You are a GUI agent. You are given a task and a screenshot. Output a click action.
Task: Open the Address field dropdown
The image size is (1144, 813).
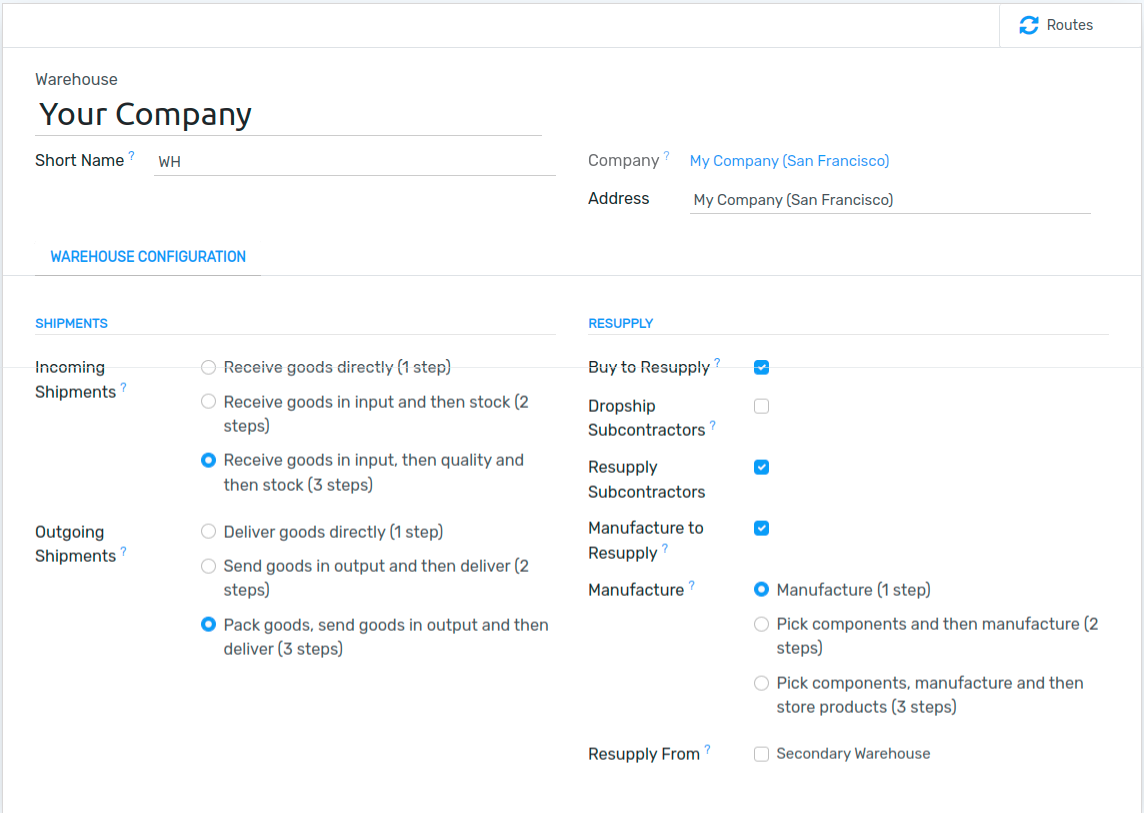tap(890, 200)
